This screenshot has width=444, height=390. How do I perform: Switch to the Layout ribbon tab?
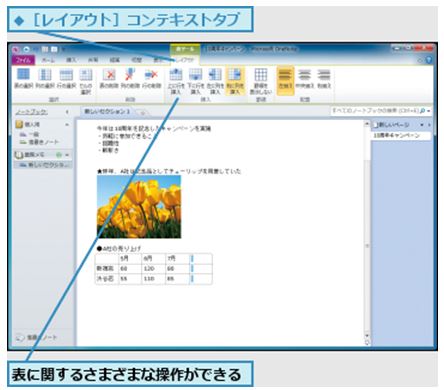point(184,60)
